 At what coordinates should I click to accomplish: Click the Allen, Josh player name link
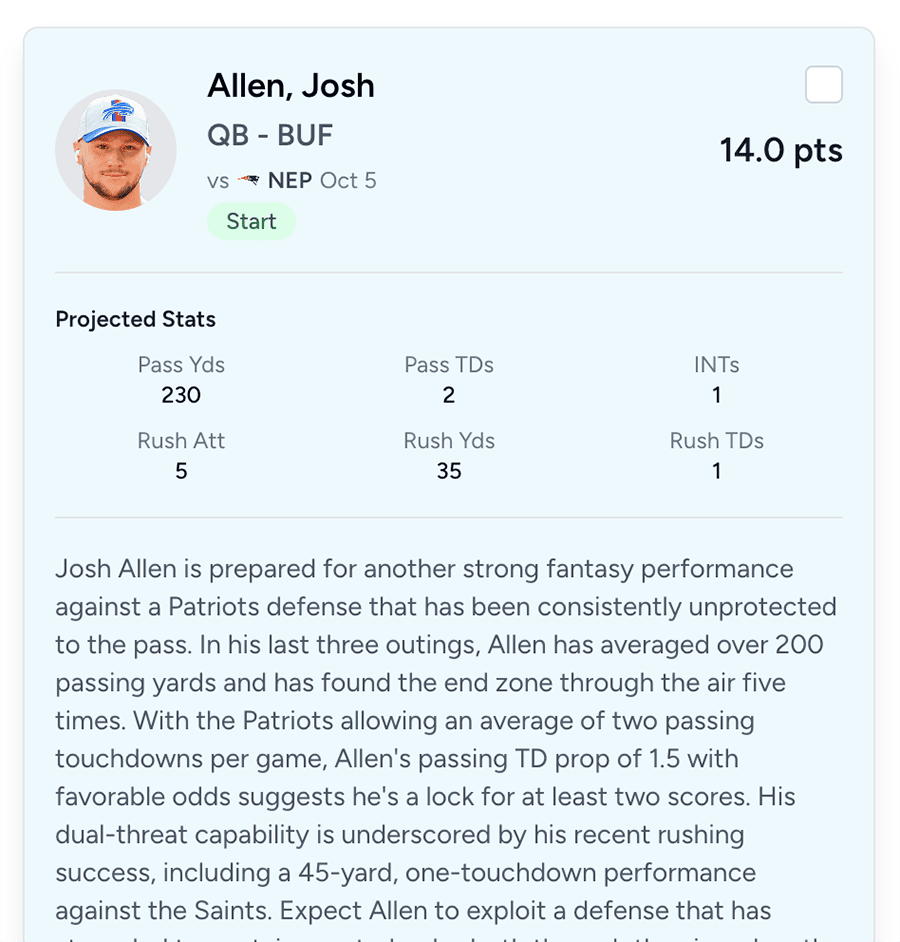291,87
